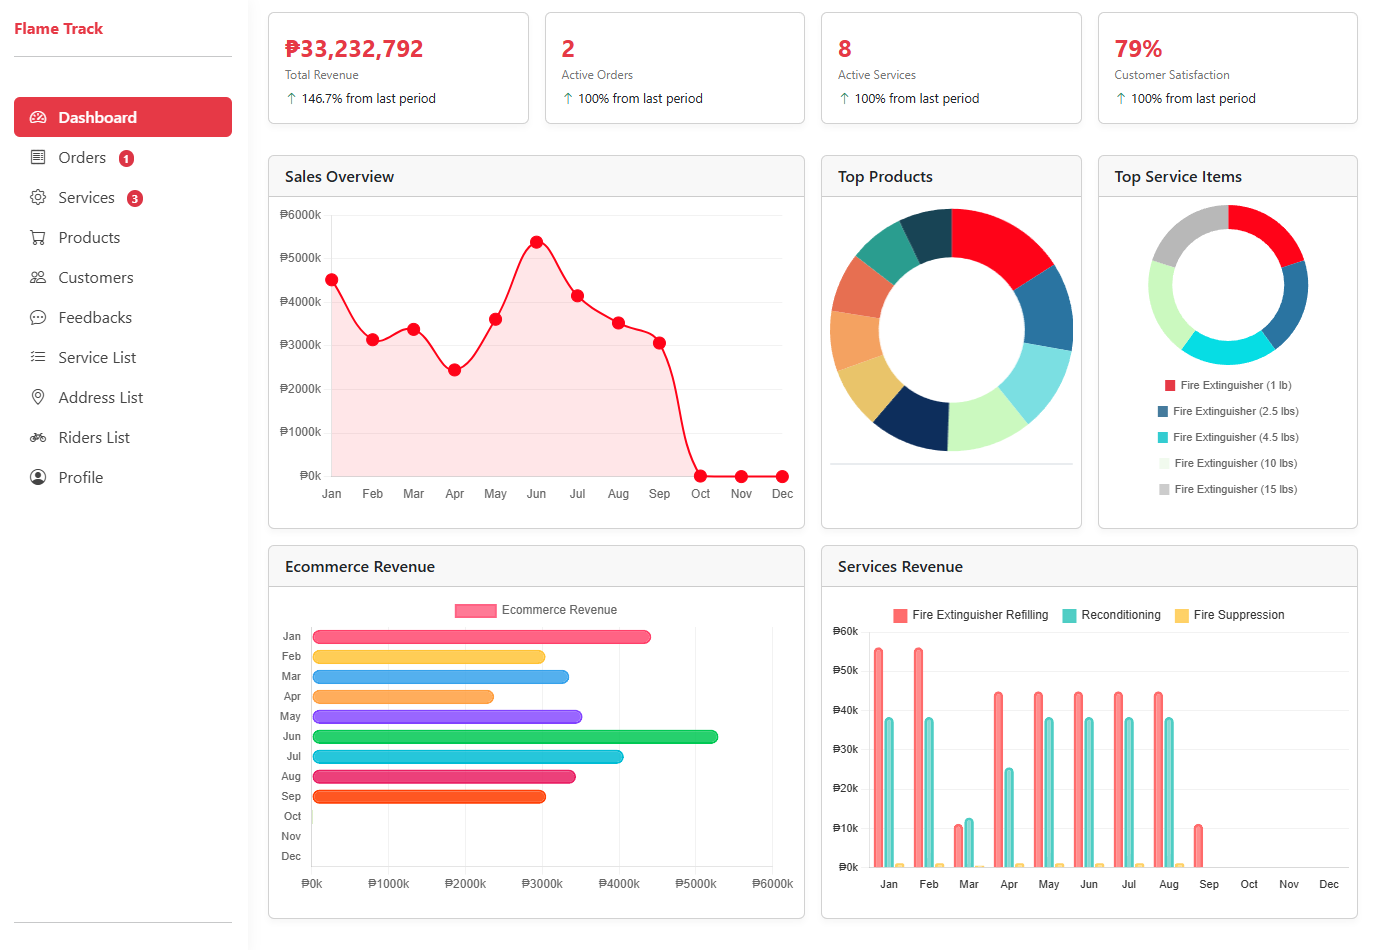1375x950 pixels.
Task: Click the Profile user icon
Action: pos(38,477)
